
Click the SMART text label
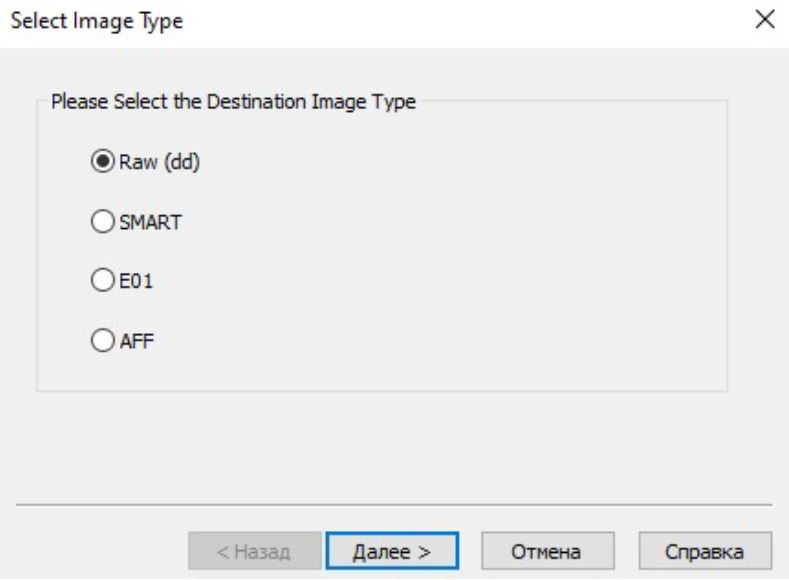coord(150,222)
